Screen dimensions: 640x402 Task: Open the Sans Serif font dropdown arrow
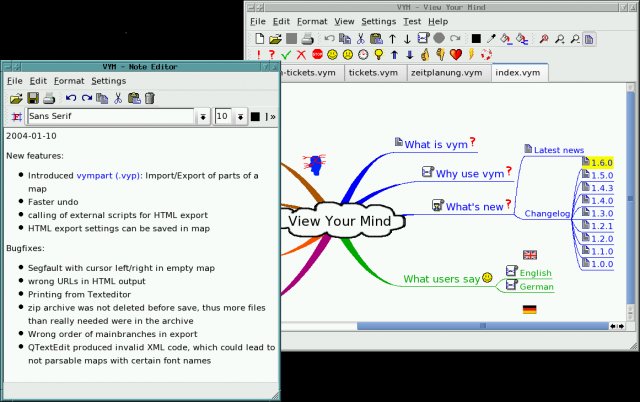coord(203,117)
